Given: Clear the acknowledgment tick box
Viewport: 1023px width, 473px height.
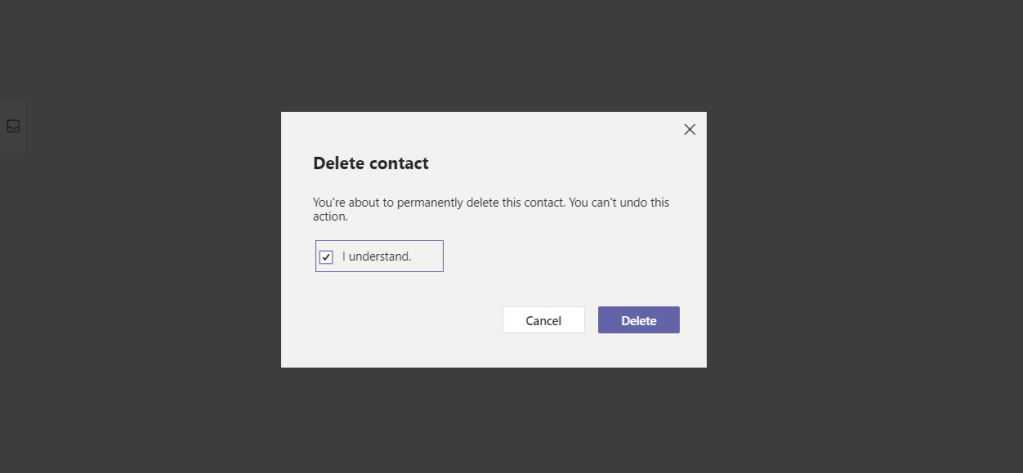Looking at the screenshot, I should click(326, 257).
